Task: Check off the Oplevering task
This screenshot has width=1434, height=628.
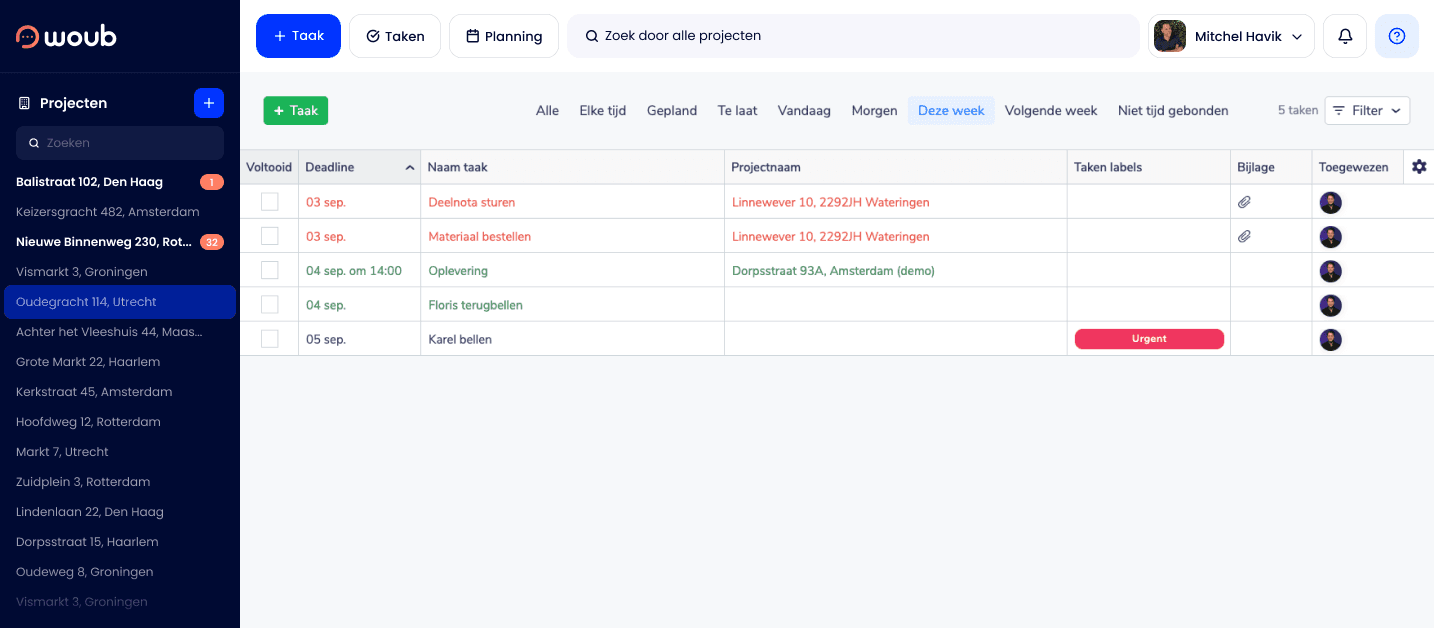Action: click(269, 270)
